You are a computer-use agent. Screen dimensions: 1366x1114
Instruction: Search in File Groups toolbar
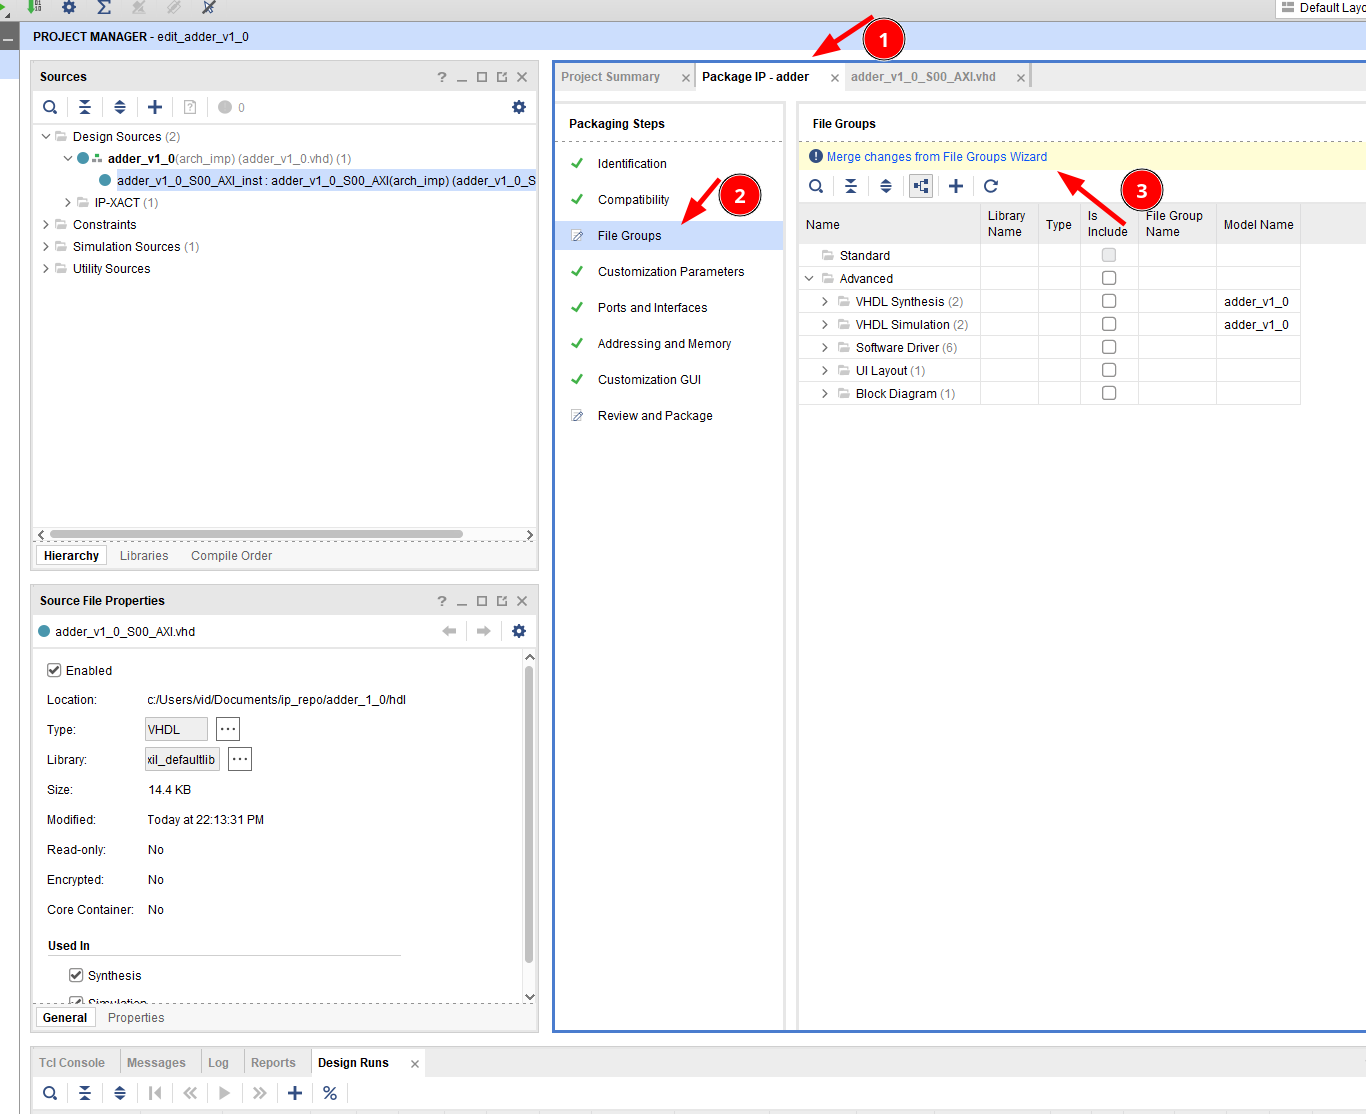click(x=816, y=186)
